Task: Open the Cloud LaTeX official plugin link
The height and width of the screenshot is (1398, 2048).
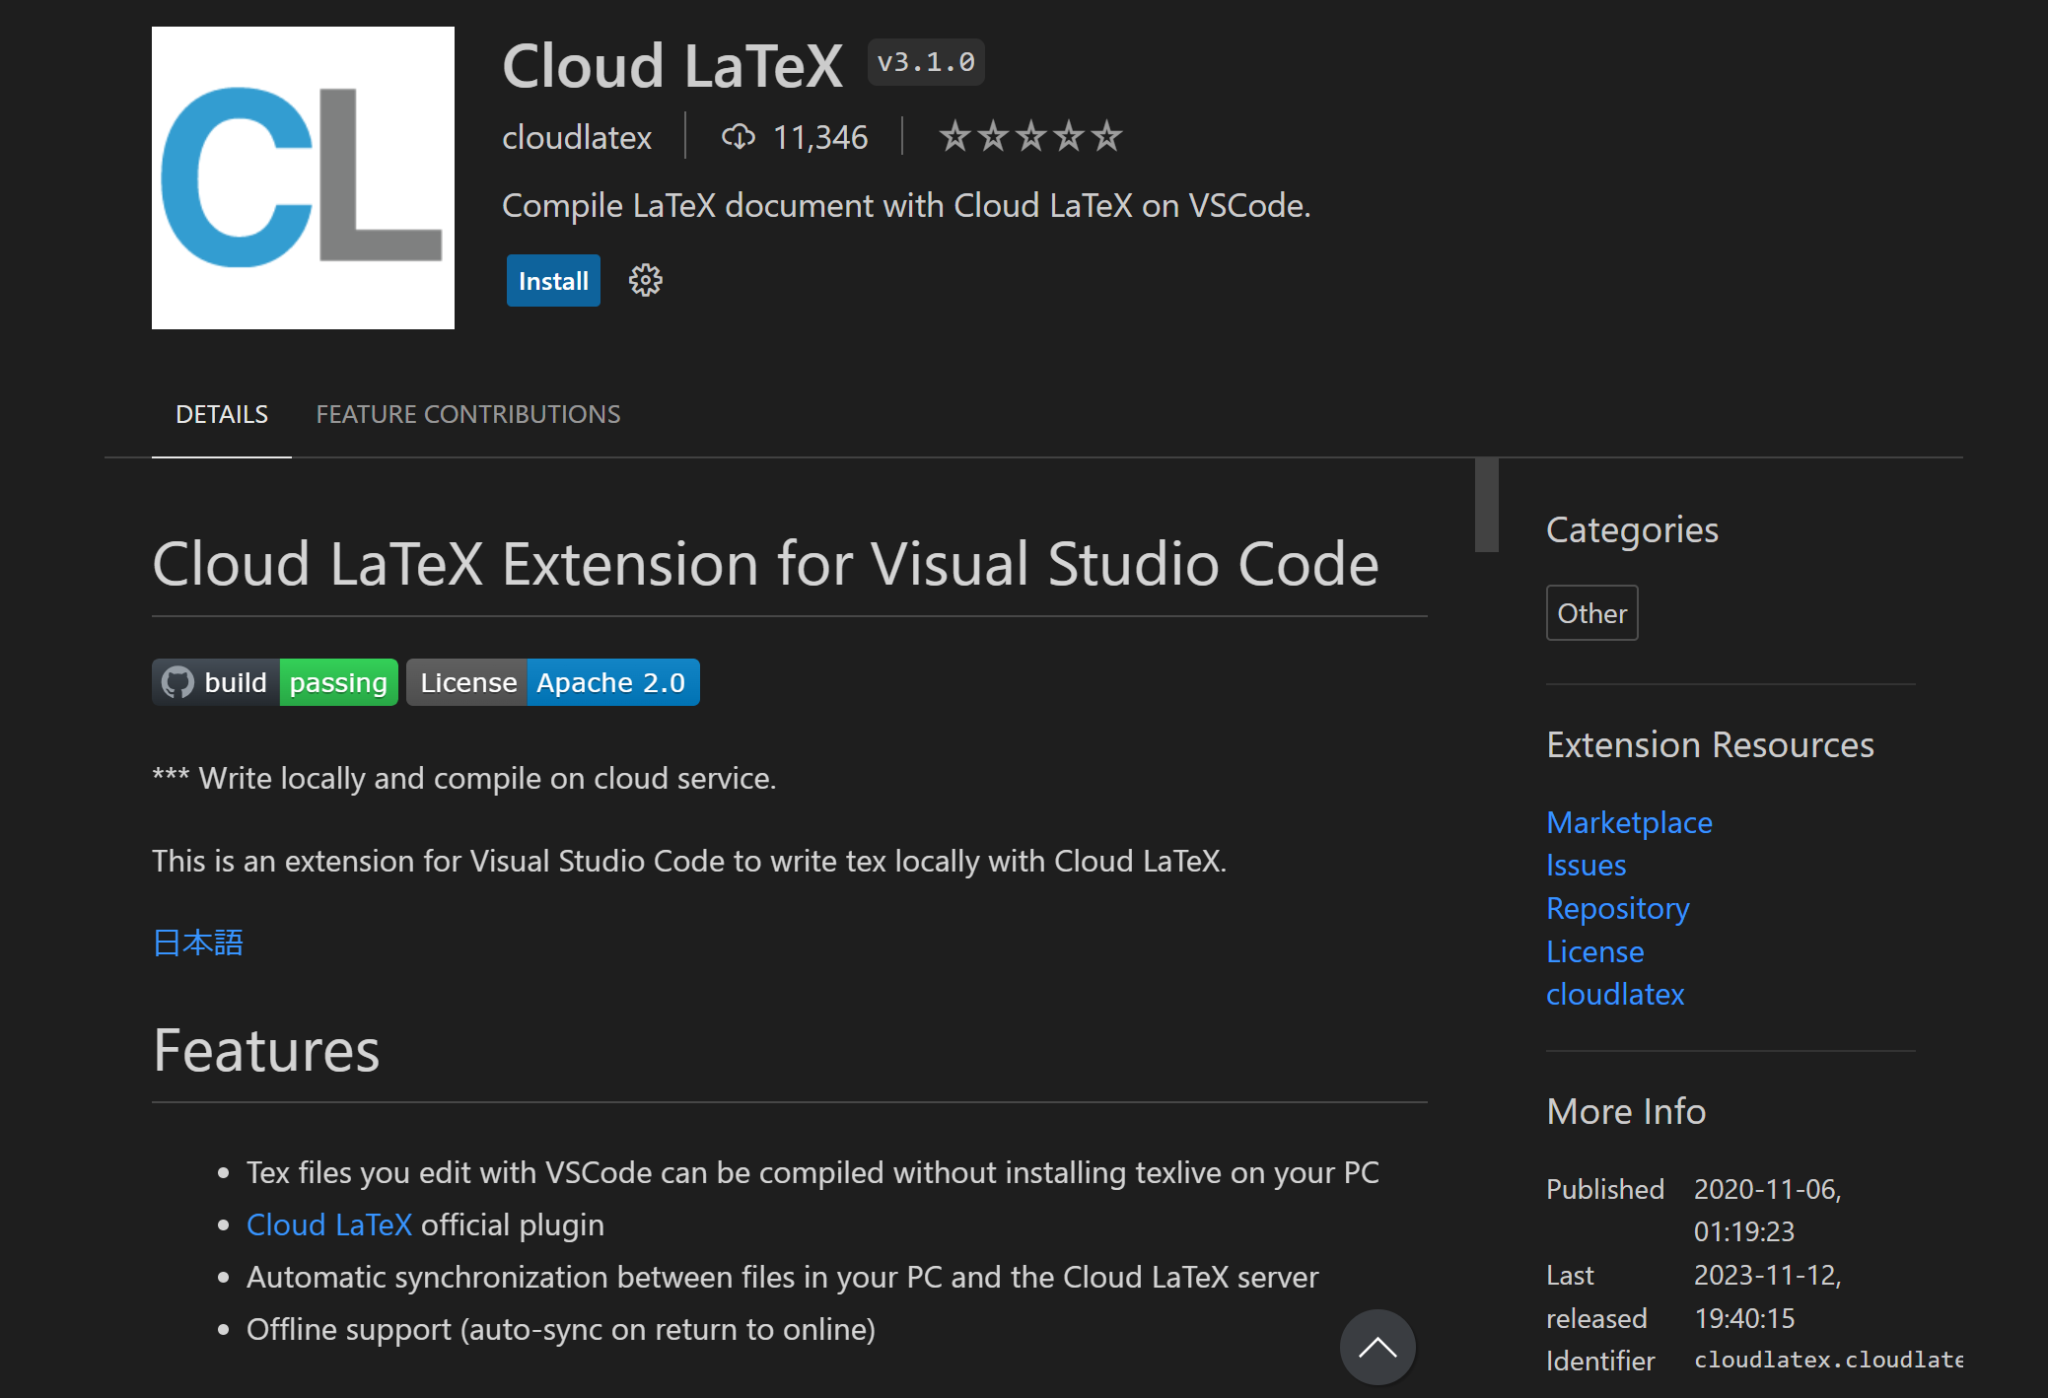Action: tap(329, 1224)
